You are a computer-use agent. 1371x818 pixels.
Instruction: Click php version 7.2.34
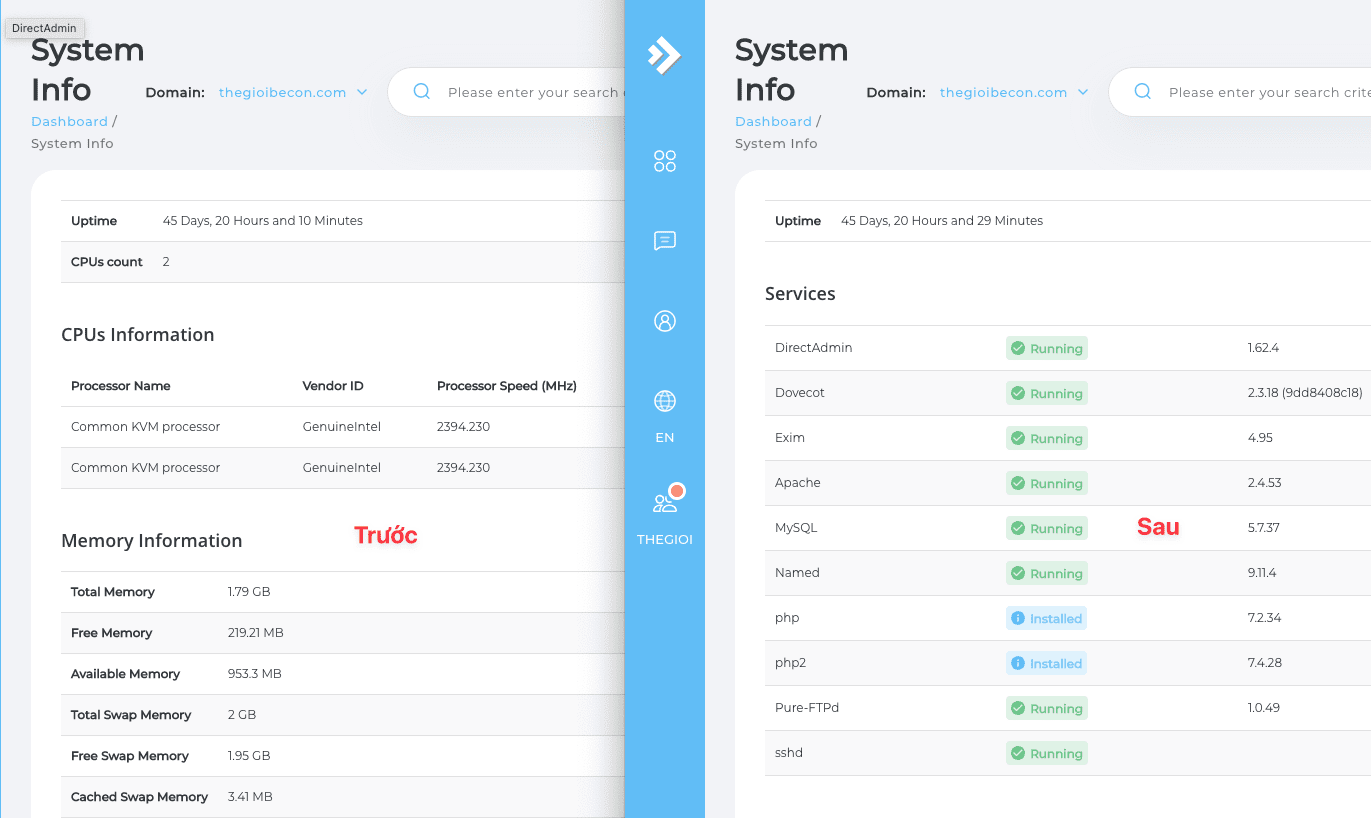tap(1264, 618)
